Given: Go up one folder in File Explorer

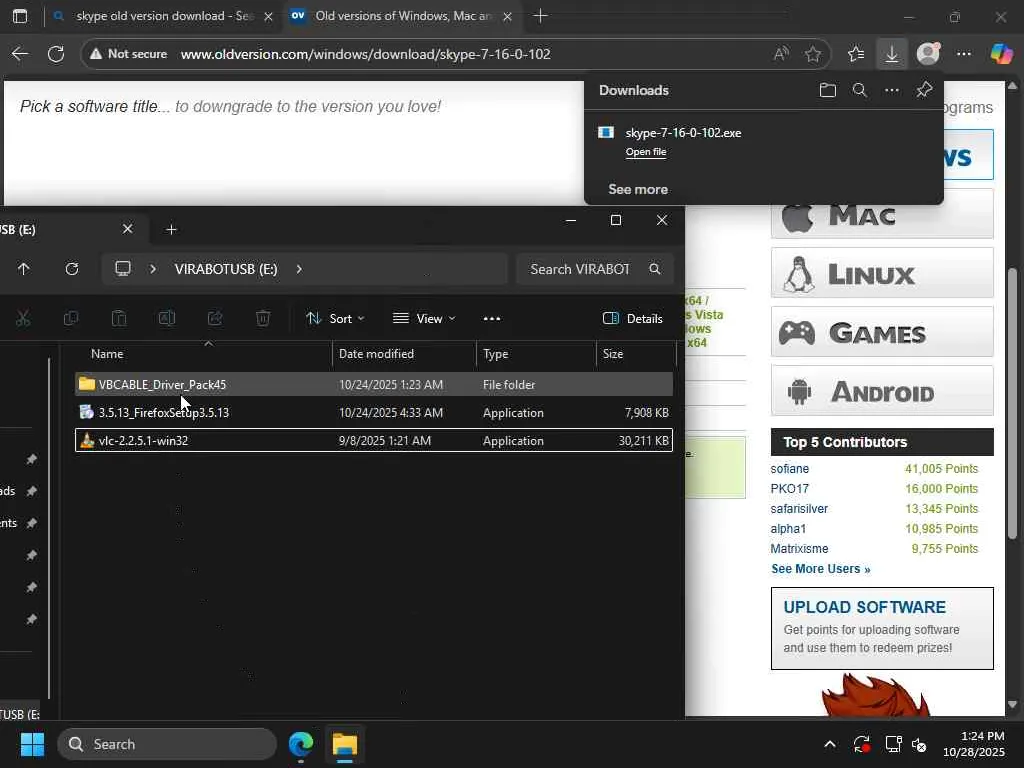Looking at the screenshot, I should (24, 269).
